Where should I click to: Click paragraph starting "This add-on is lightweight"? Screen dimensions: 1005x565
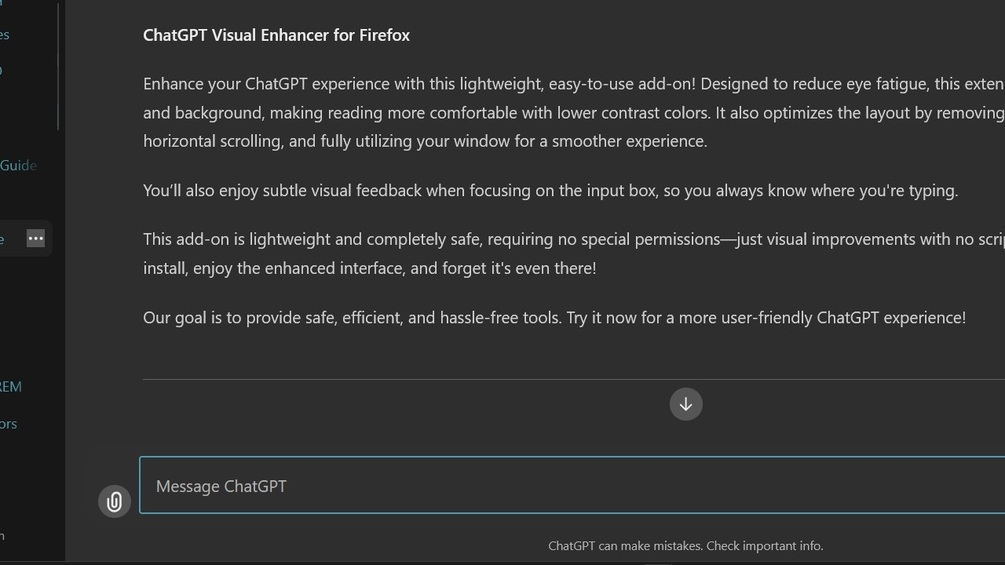point(570,253)
